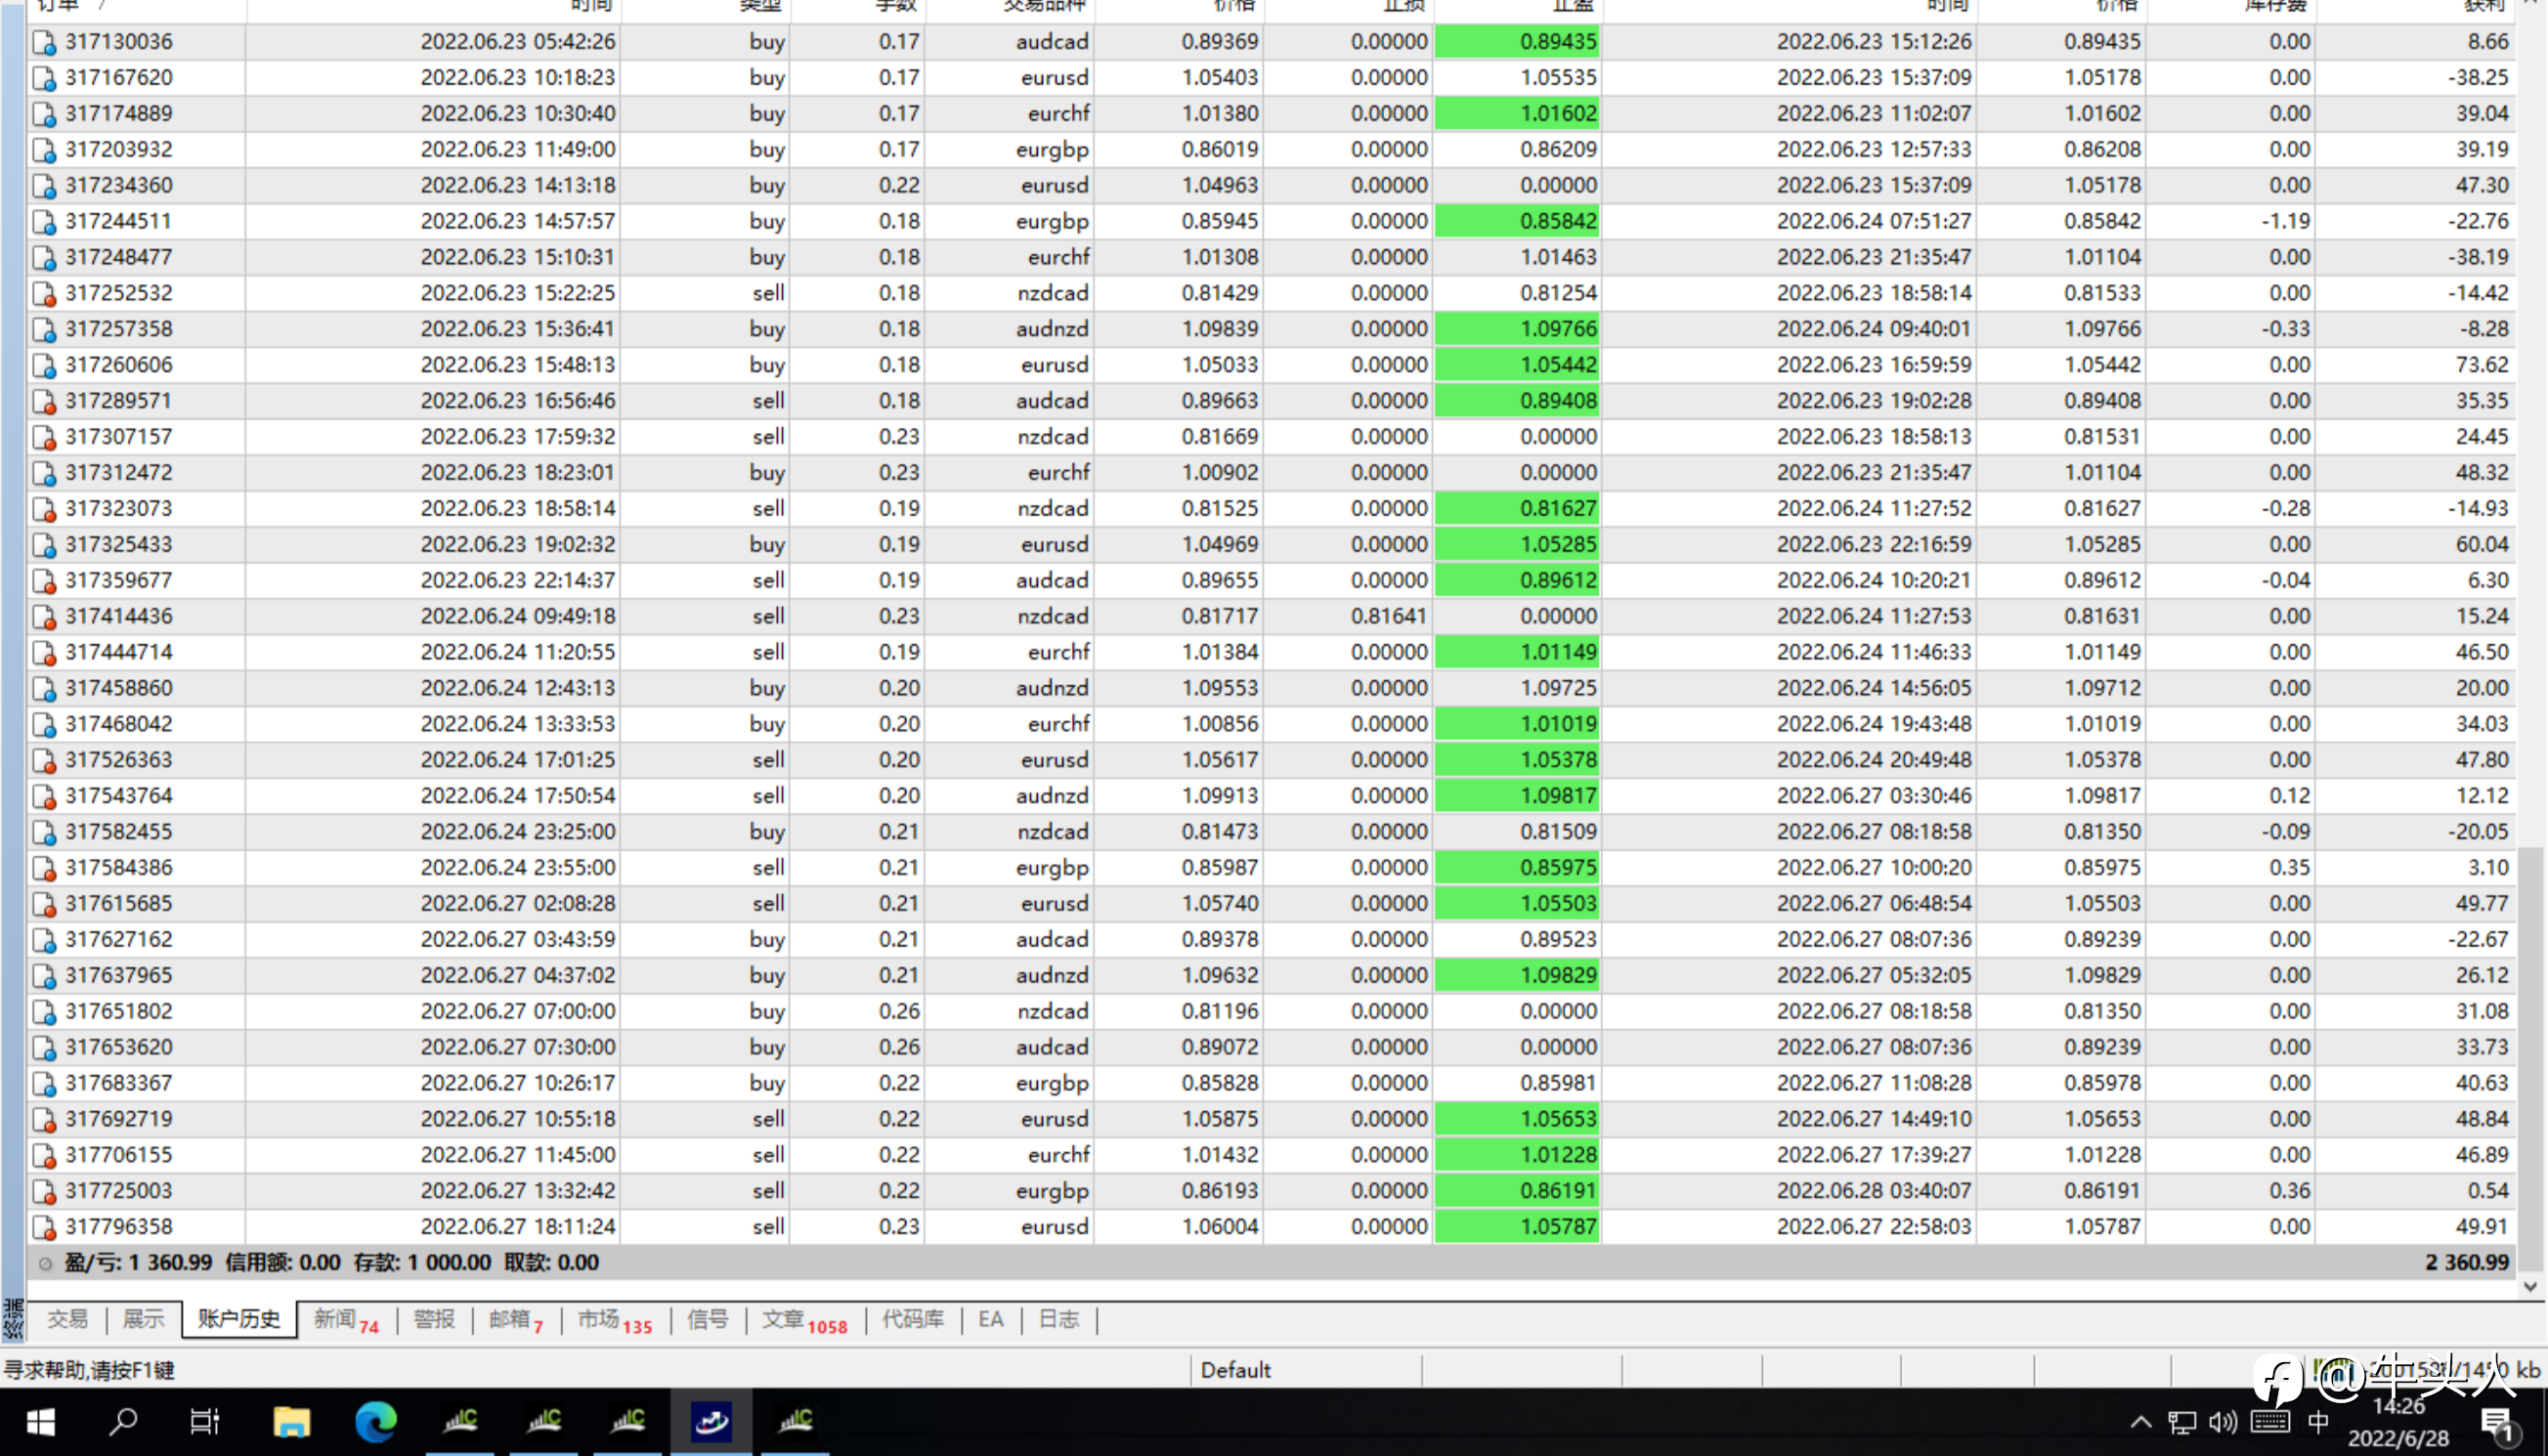Open the volume control in the system tray
Image resolution: width=2548 pixels, height=1456 pixels.
point(2224,1422)
